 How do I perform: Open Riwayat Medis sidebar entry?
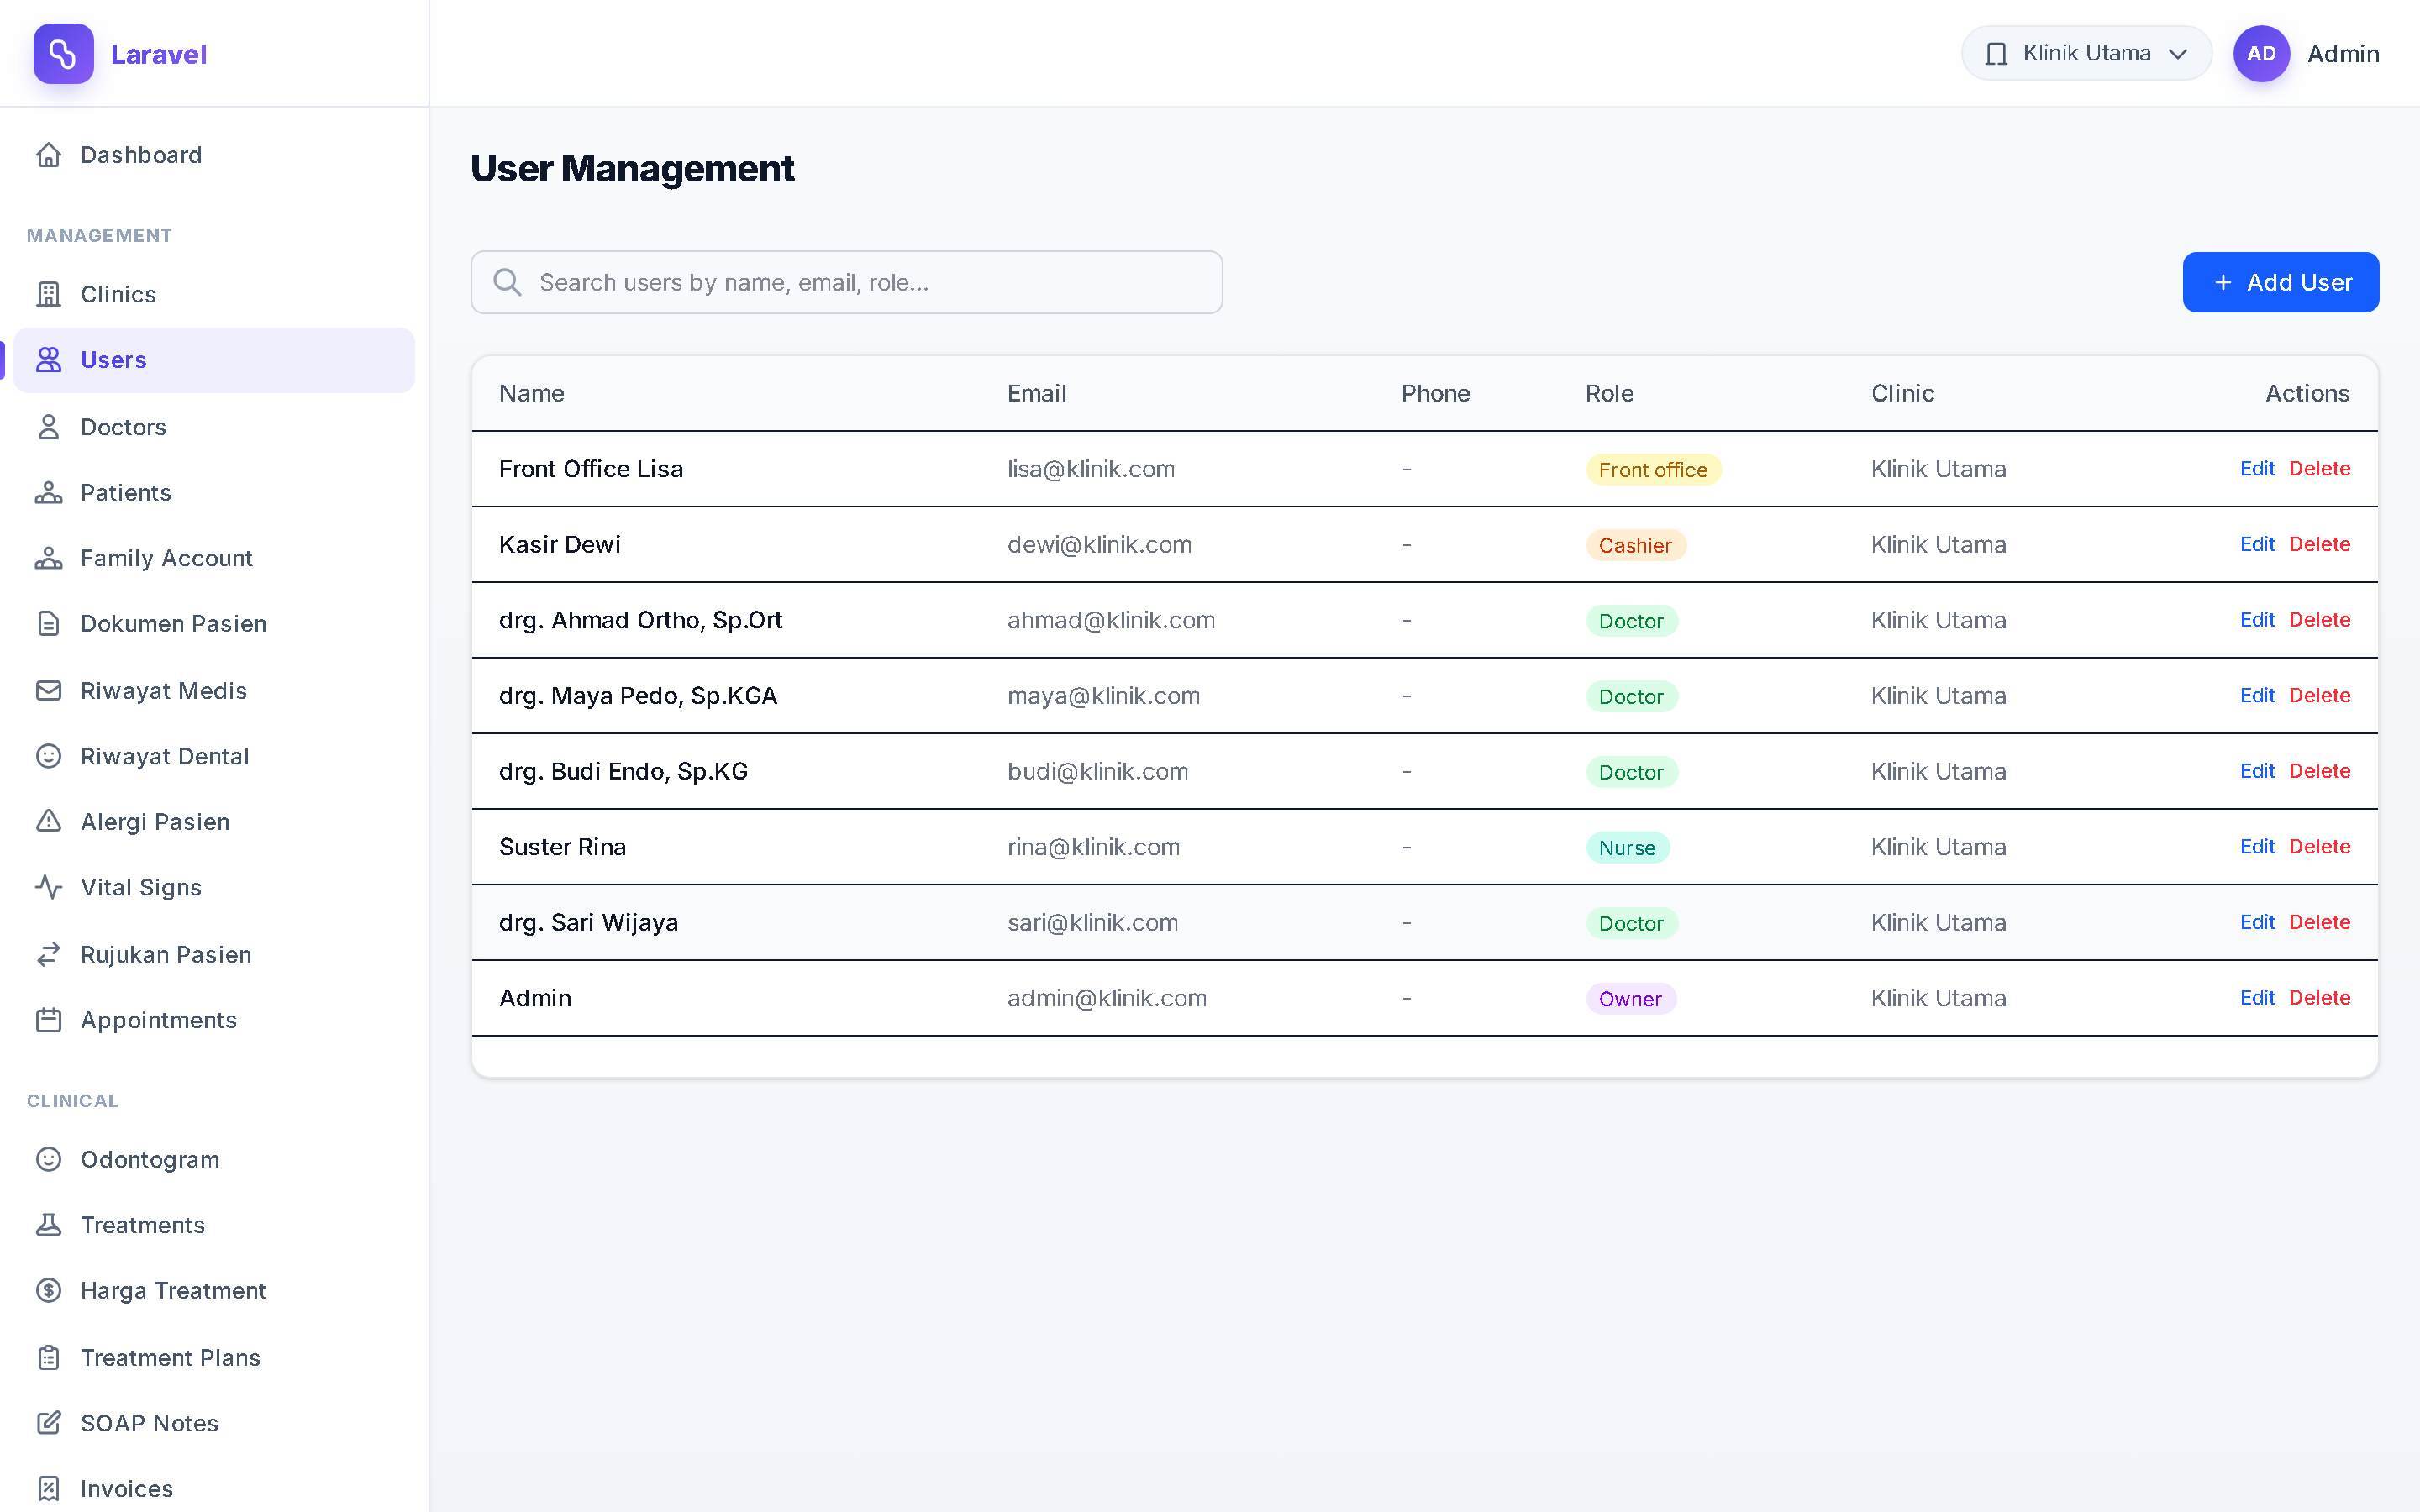tap(214, 691)
